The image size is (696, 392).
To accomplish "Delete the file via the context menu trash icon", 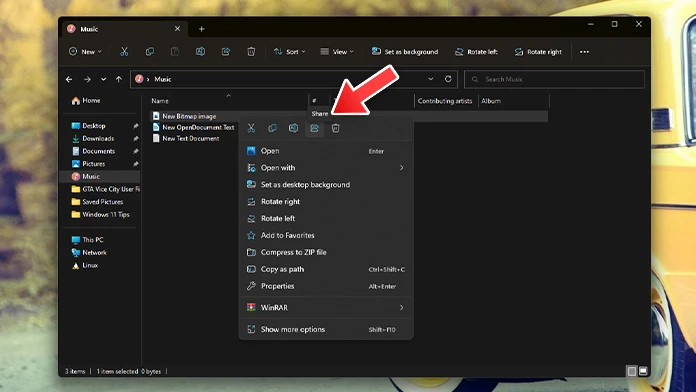I will (336, 128).
